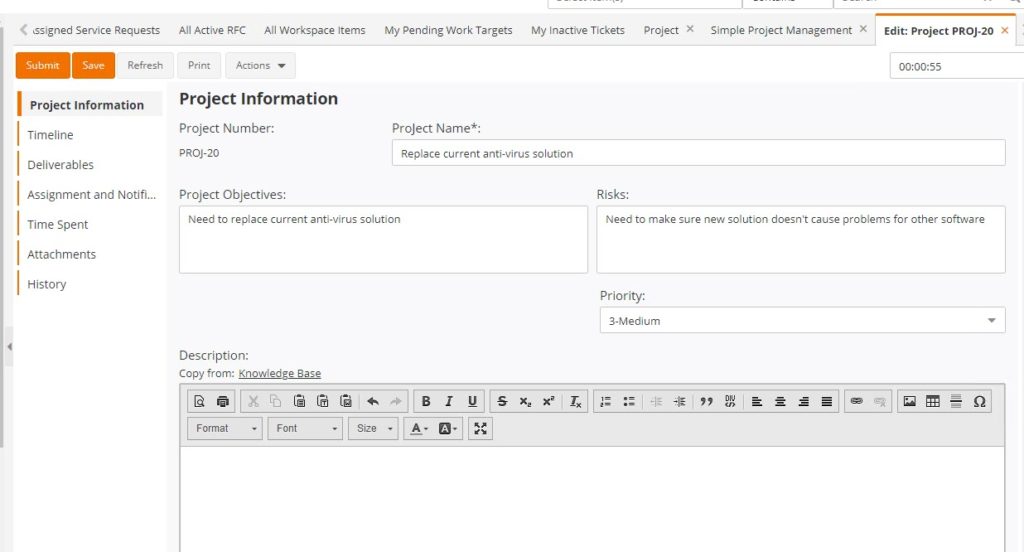Toggle italic formatting in the editor
Viewport: 1024px width, 552px height.
pyautogui.click(x=449, y=401)
